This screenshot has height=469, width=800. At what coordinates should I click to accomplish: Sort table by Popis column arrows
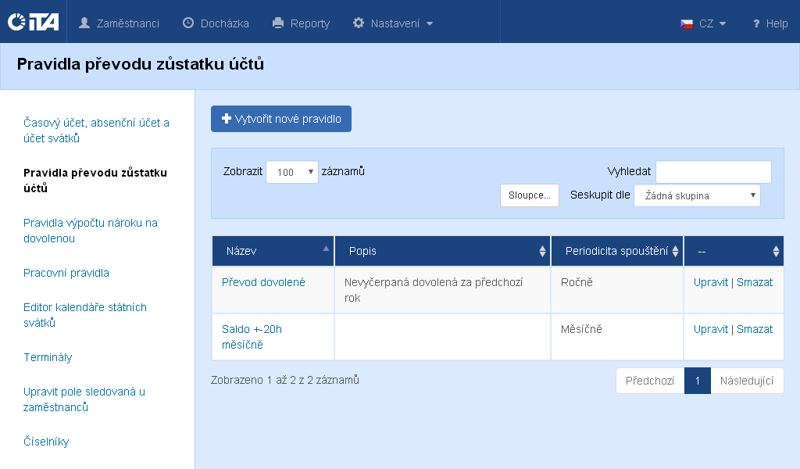pos(543,251)
